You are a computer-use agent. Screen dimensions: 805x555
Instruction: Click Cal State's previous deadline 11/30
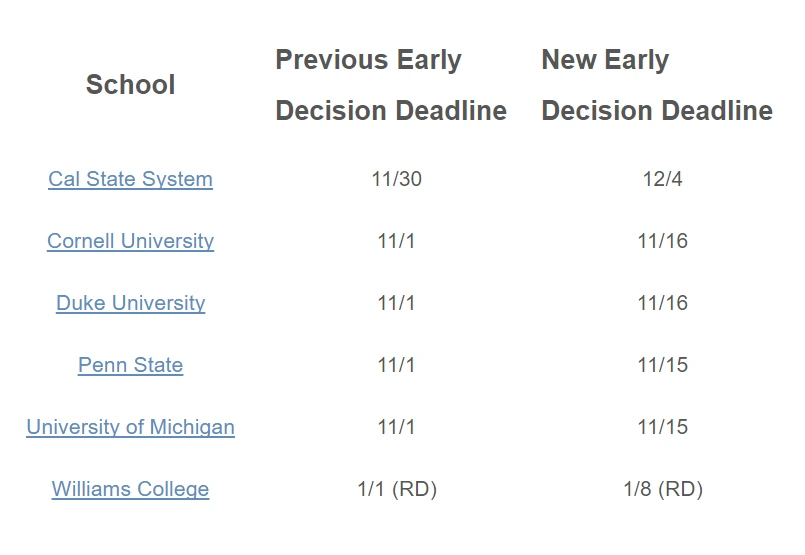397,180
